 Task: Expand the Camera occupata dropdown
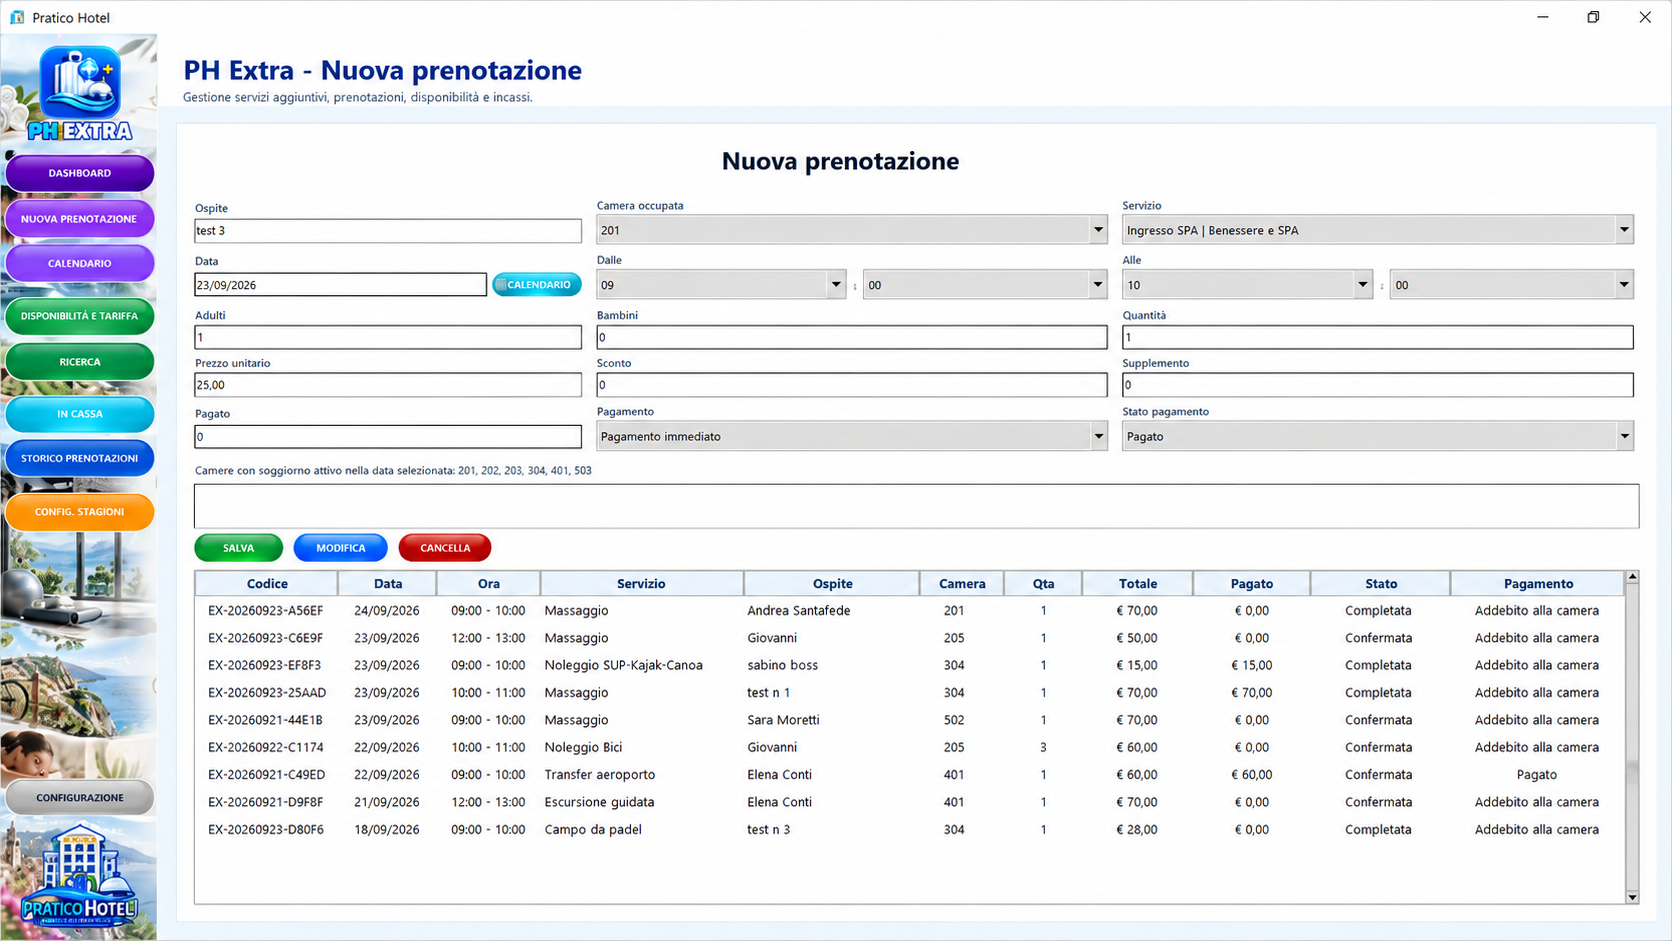coord(1098,230)
